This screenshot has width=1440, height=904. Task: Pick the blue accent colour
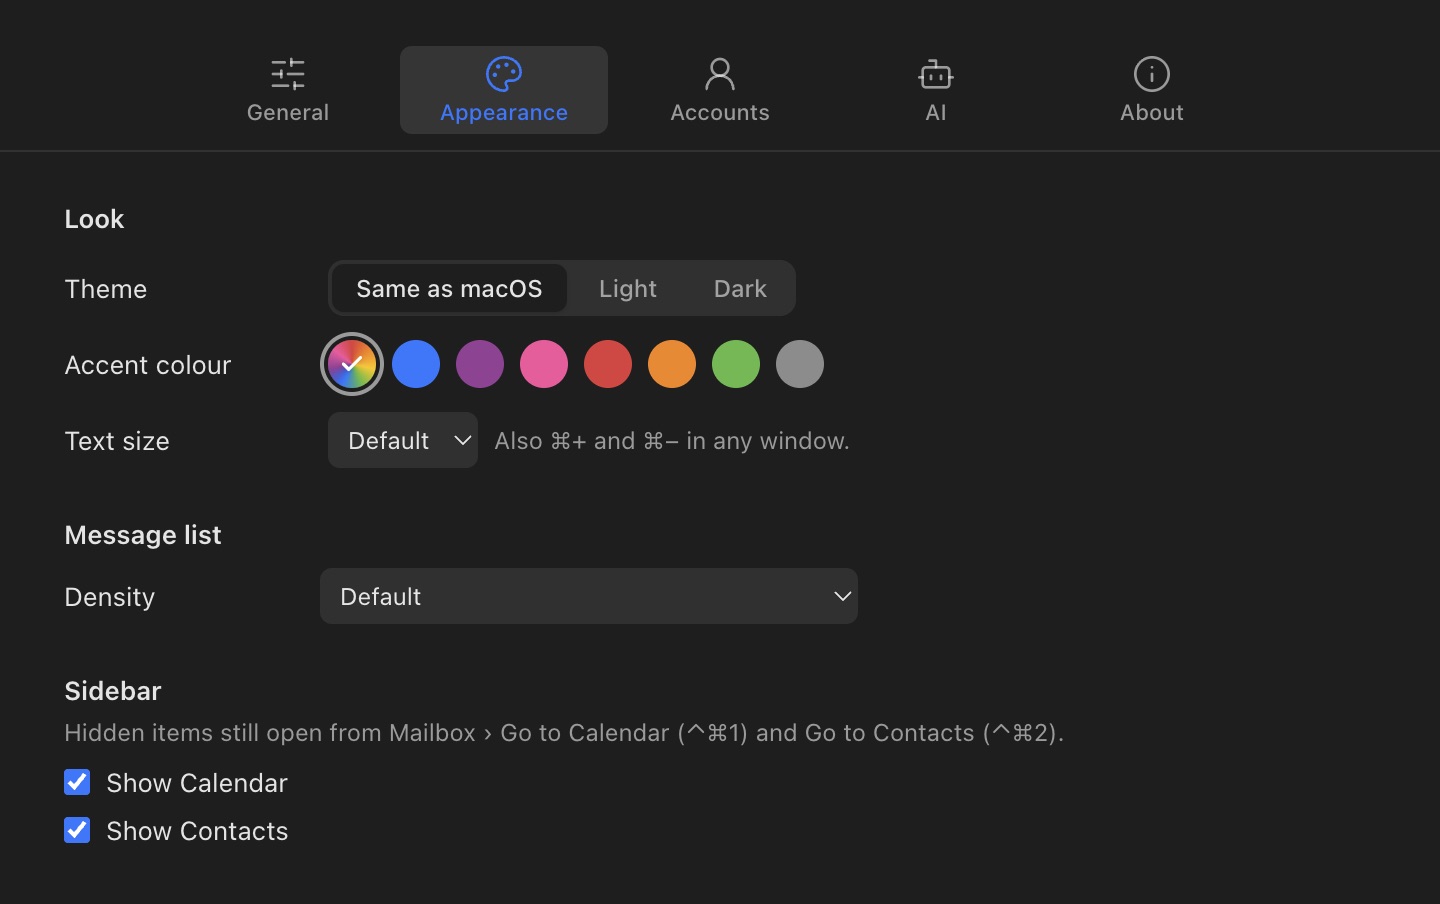(416, 364)
